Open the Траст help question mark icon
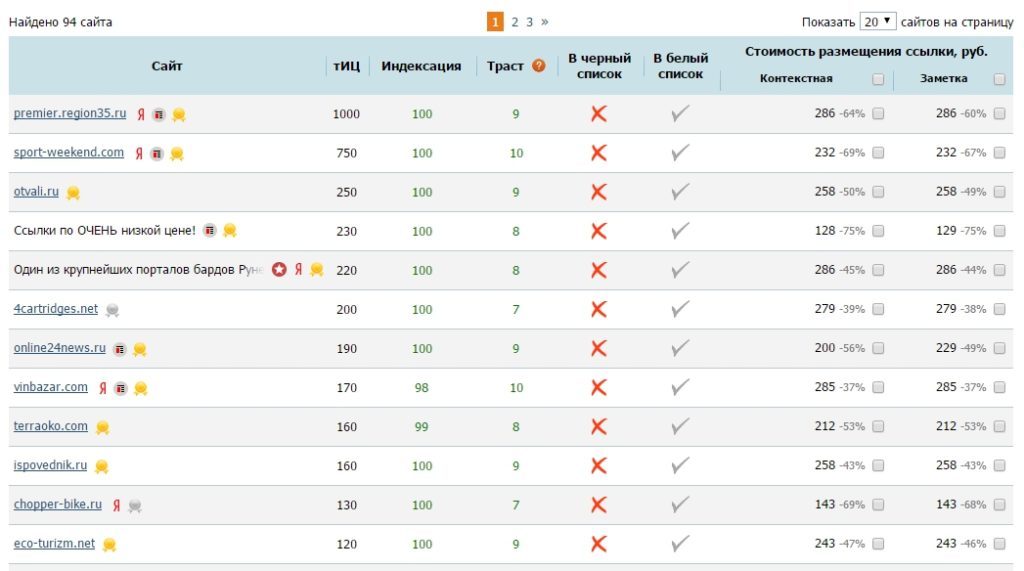Viewport: 1024px width, 571px height. point(539,65)
